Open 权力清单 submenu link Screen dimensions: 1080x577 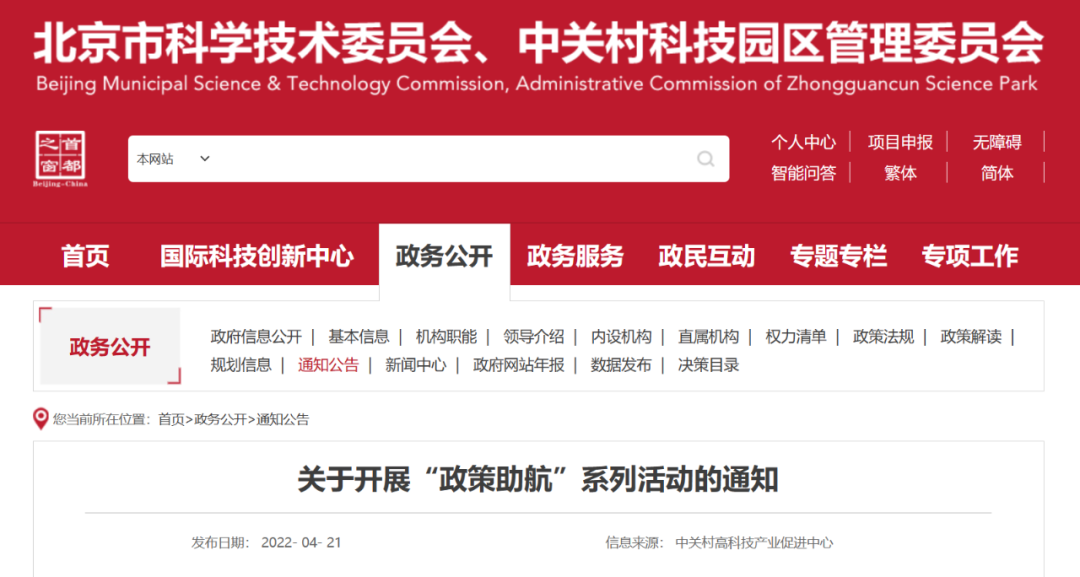796,337
